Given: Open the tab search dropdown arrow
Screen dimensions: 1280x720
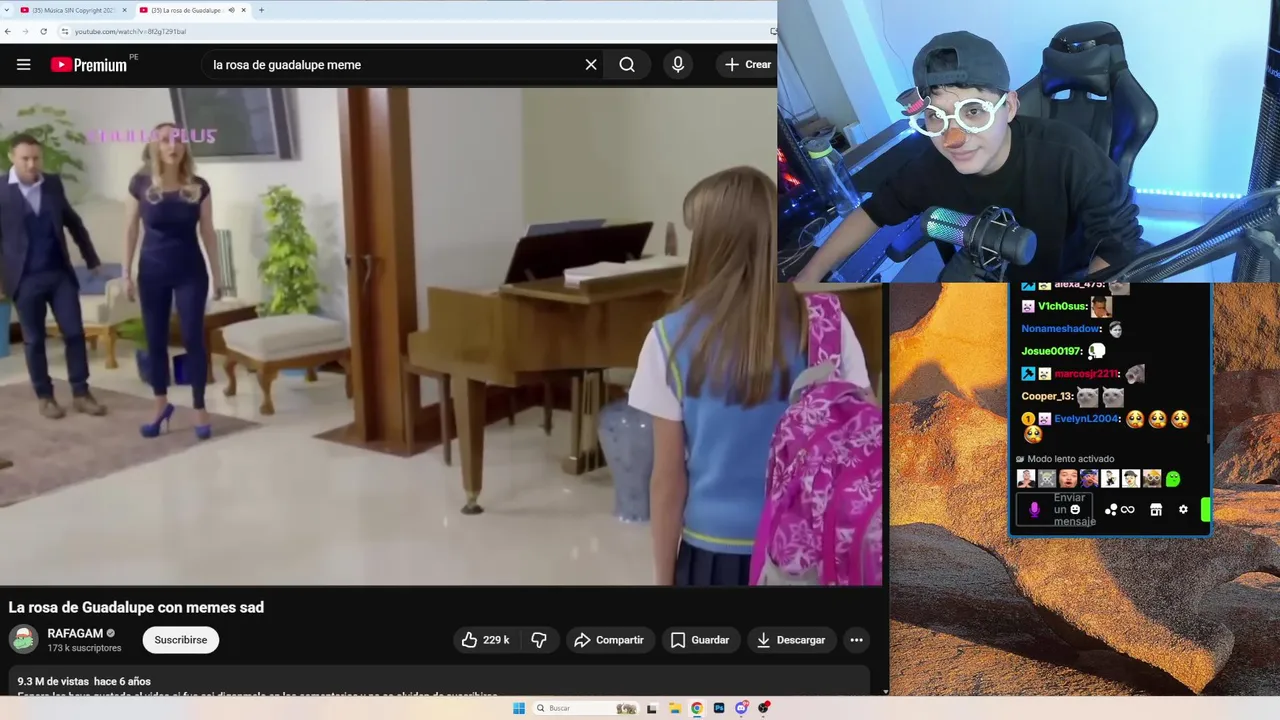Looking at the screenshot, I should coord(7,10).
